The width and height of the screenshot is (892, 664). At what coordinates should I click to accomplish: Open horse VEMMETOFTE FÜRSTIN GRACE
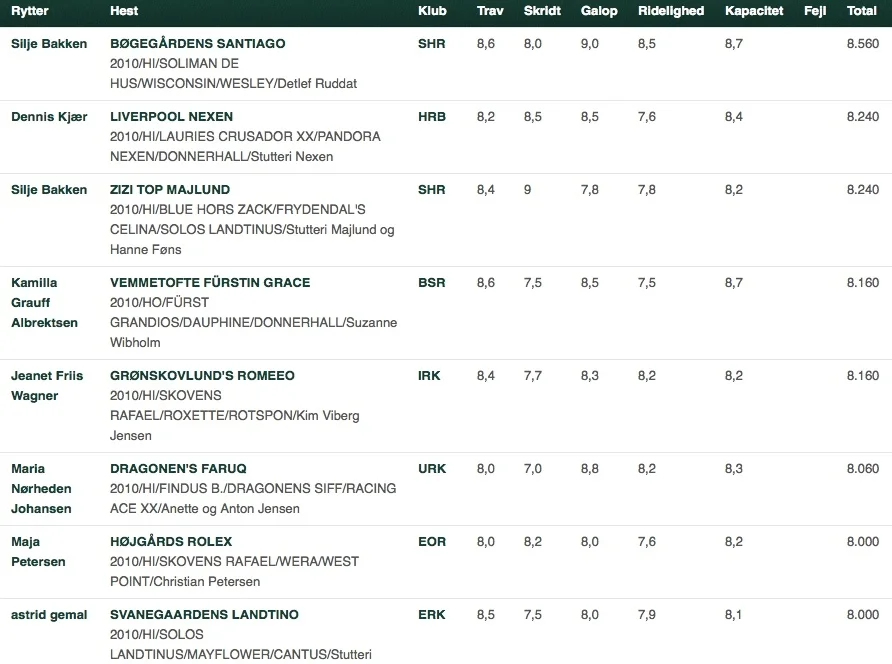[x=210, y=283]
